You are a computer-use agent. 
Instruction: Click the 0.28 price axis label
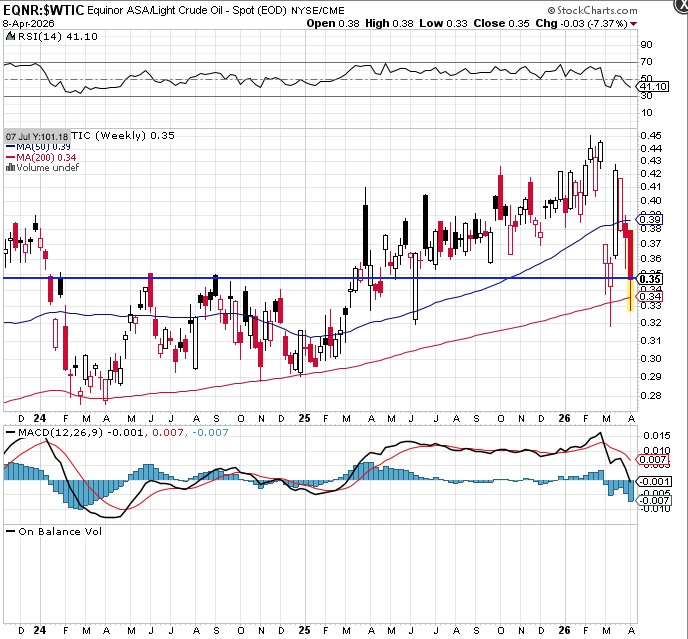tap(650, 396)
